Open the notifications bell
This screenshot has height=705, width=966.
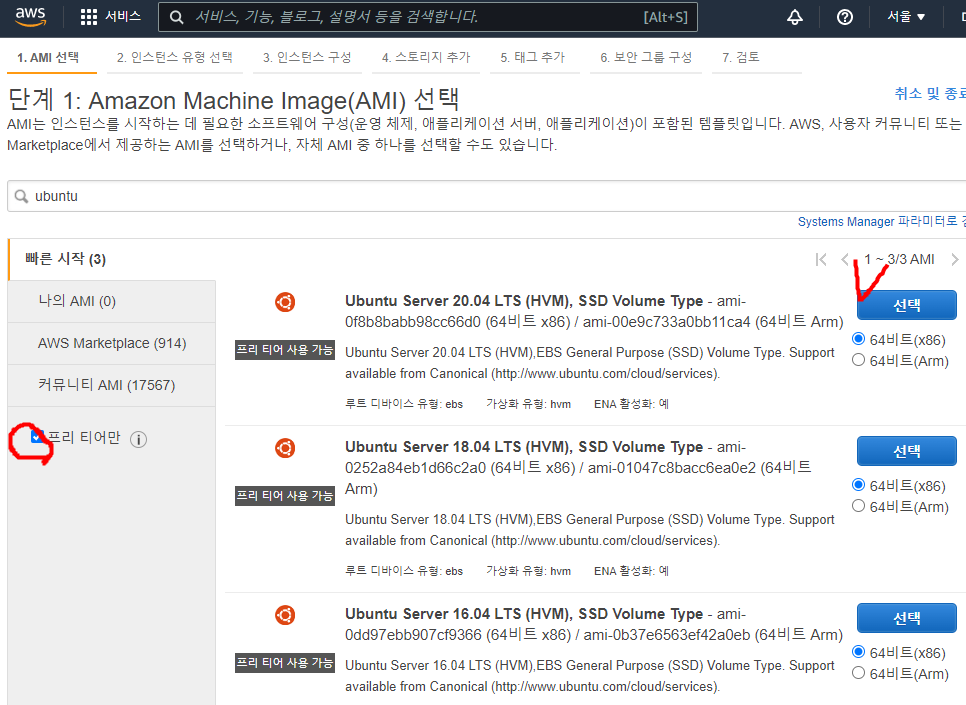coord(795,17)
